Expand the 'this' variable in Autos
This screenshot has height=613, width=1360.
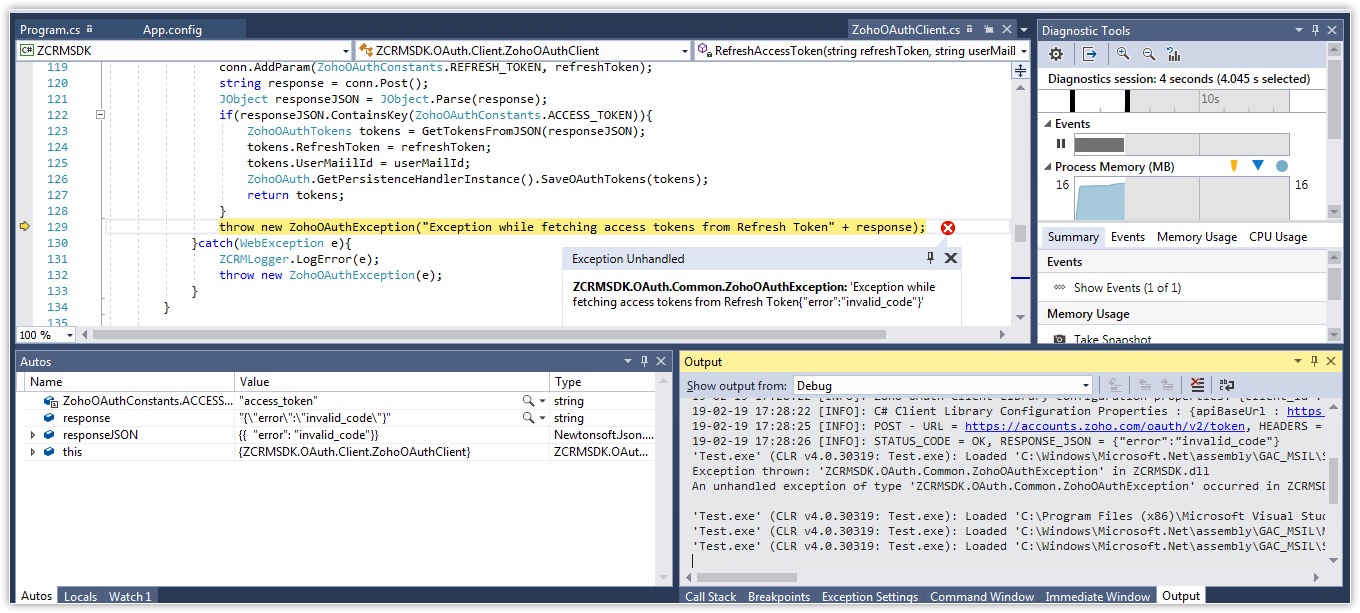(33, 452)
